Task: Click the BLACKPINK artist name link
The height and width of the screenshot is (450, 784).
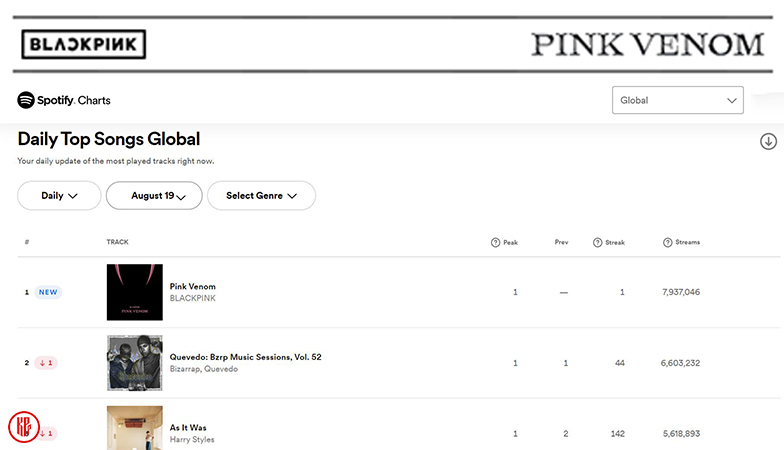Action: coord(193,298)
